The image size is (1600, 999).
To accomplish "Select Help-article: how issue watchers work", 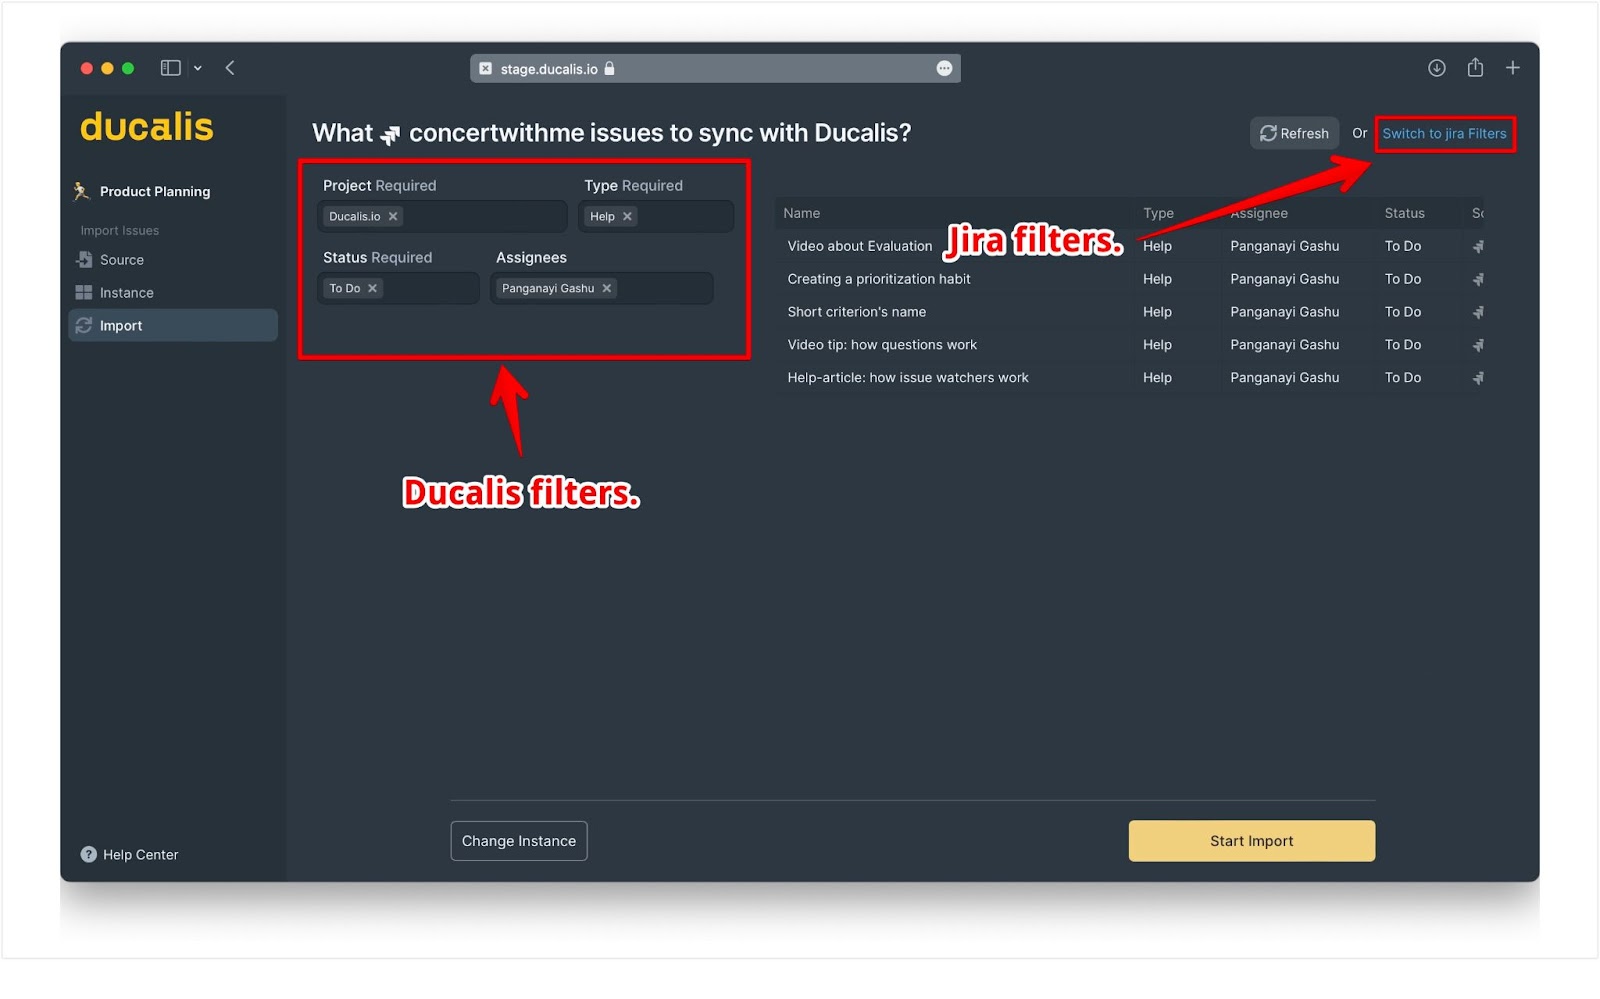I will 908,378.
